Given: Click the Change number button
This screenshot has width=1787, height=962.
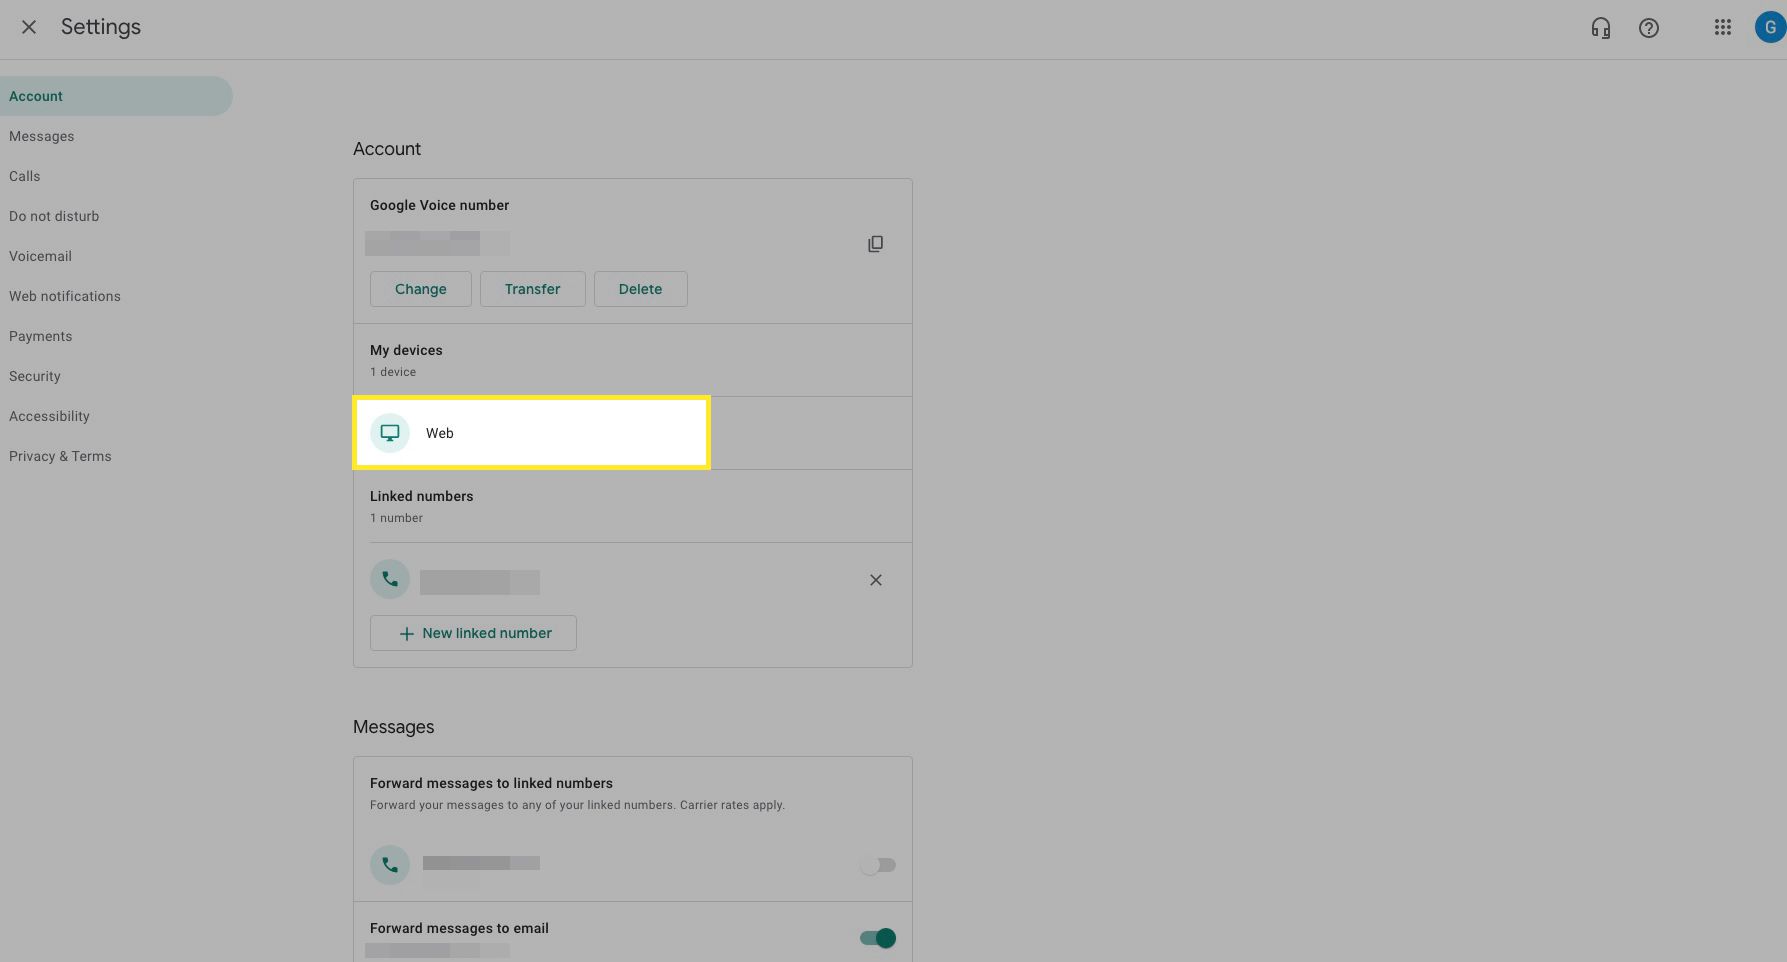Looking at the screenshot, I should (420, 289).
